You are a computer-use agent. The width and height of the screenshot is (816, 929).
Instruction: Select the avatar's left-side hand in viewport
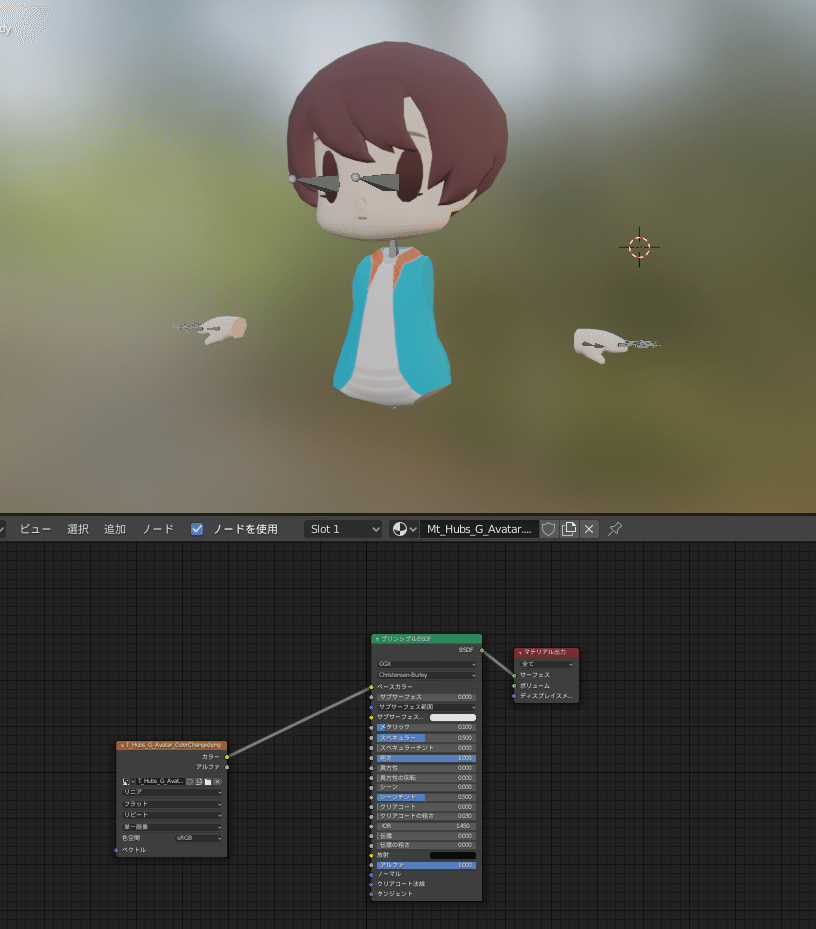coord(224,329)
